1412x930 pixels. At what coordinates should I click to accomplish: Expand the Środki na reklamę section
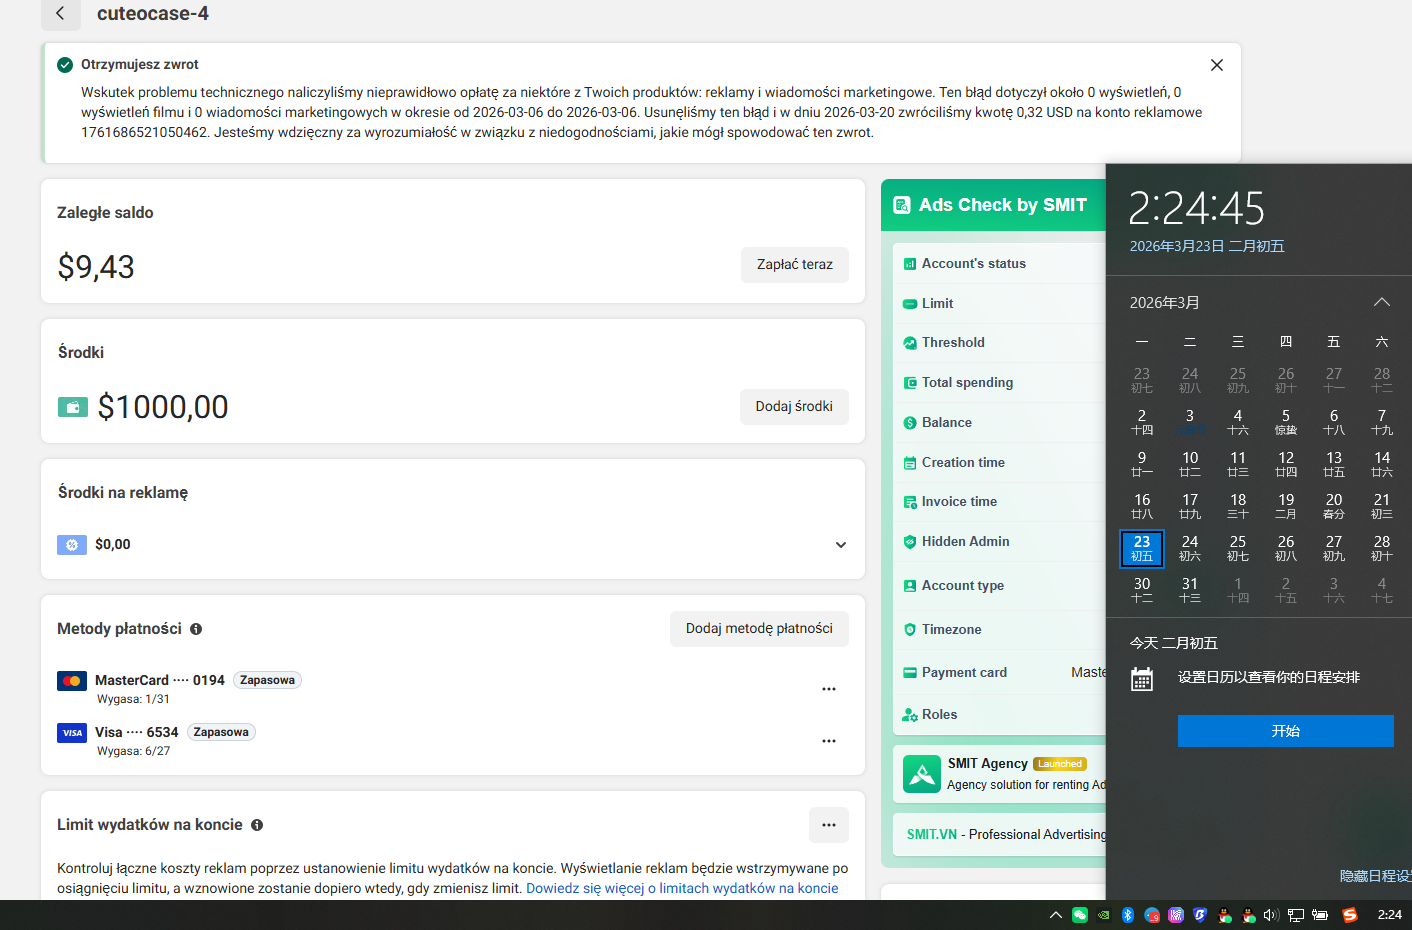pos(840,545)
